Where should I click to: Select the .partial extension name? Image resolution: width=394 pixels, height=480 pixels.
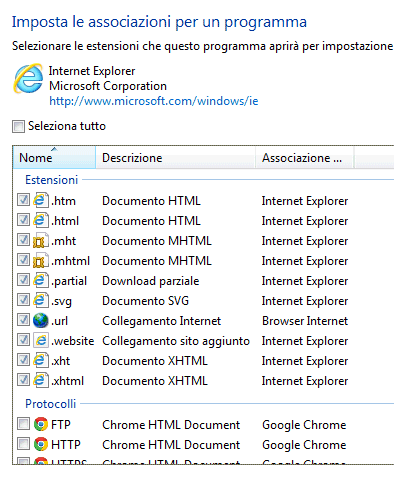69,281
